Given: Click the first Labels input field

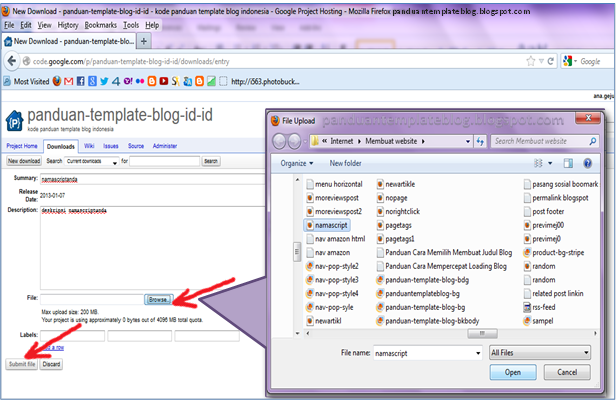Looking at the screenshot, I should tap(72, 336).
